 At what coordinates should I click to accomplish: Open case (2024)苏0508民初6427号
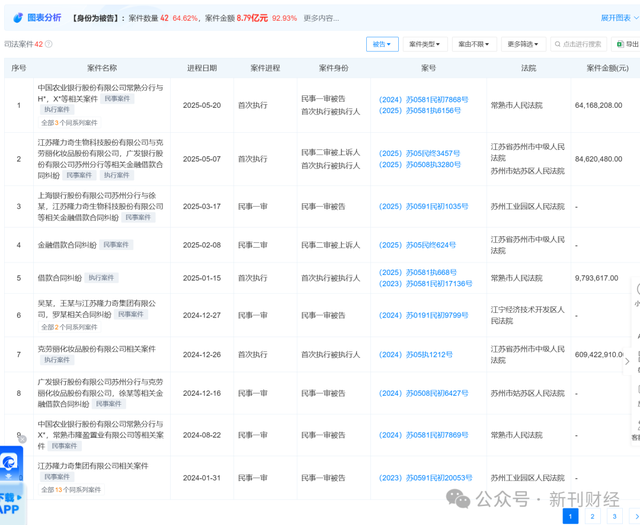(x=423, y=393)
